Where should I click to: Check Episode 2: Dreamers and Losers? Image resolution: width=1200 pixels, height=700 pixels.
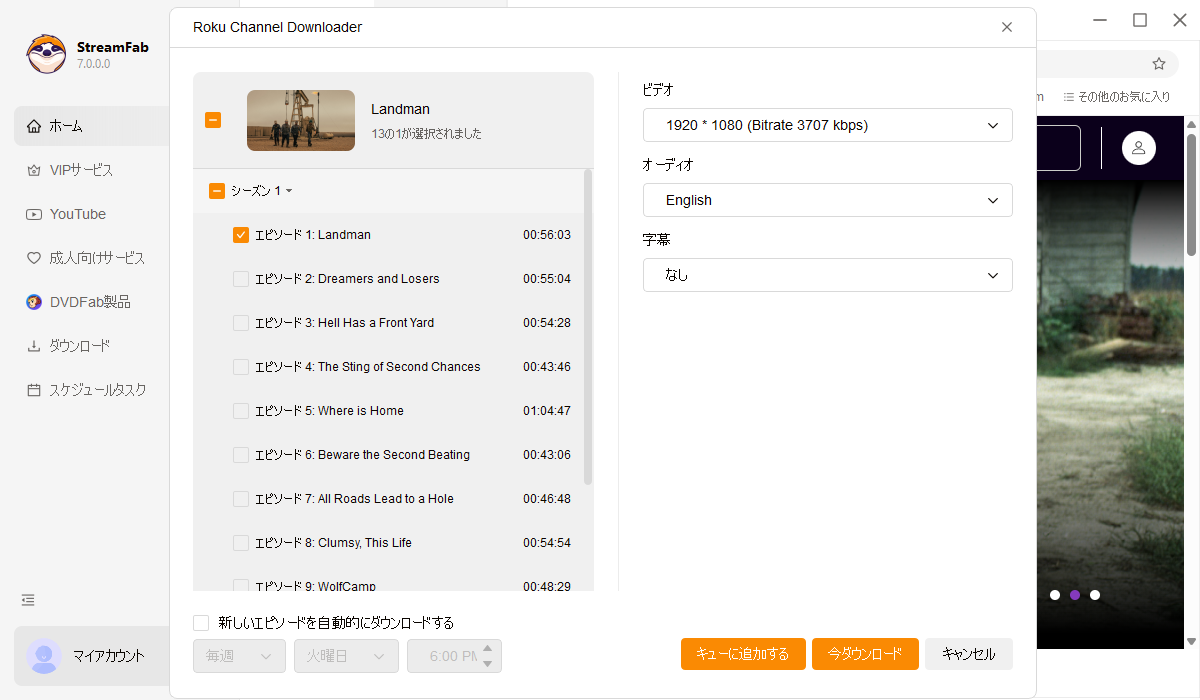click(x=241, y=279)
